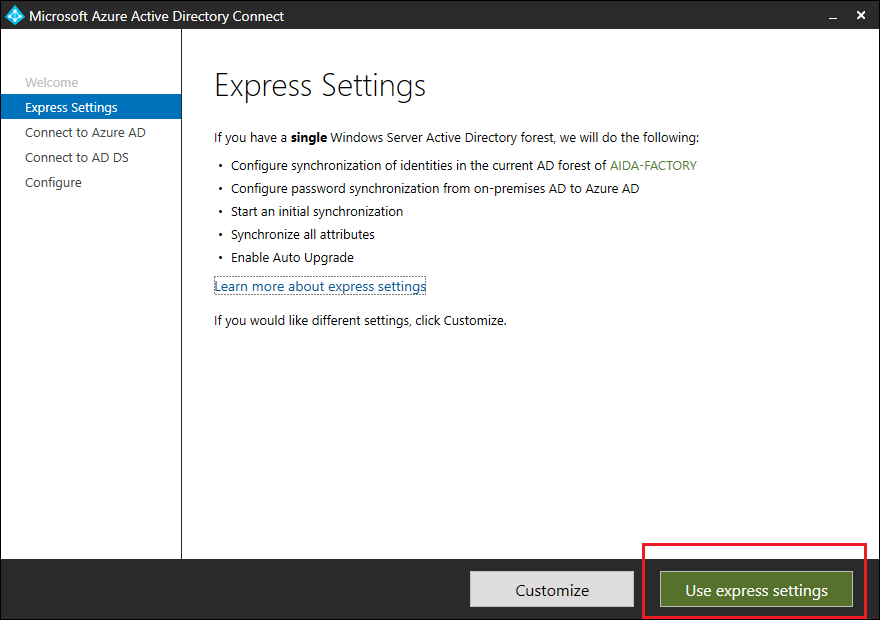880x620 pixels.
Task: Jump to AD DS connection setup
Action: (x=76, y=157)
